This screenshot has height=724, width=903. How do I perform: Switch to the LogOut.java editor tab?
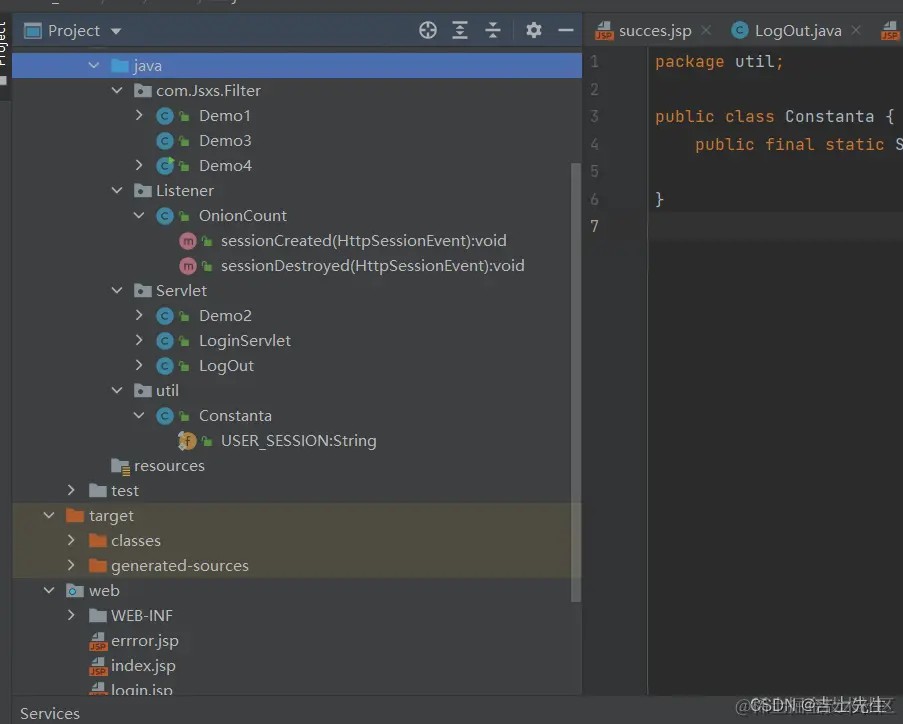point(798,31)
